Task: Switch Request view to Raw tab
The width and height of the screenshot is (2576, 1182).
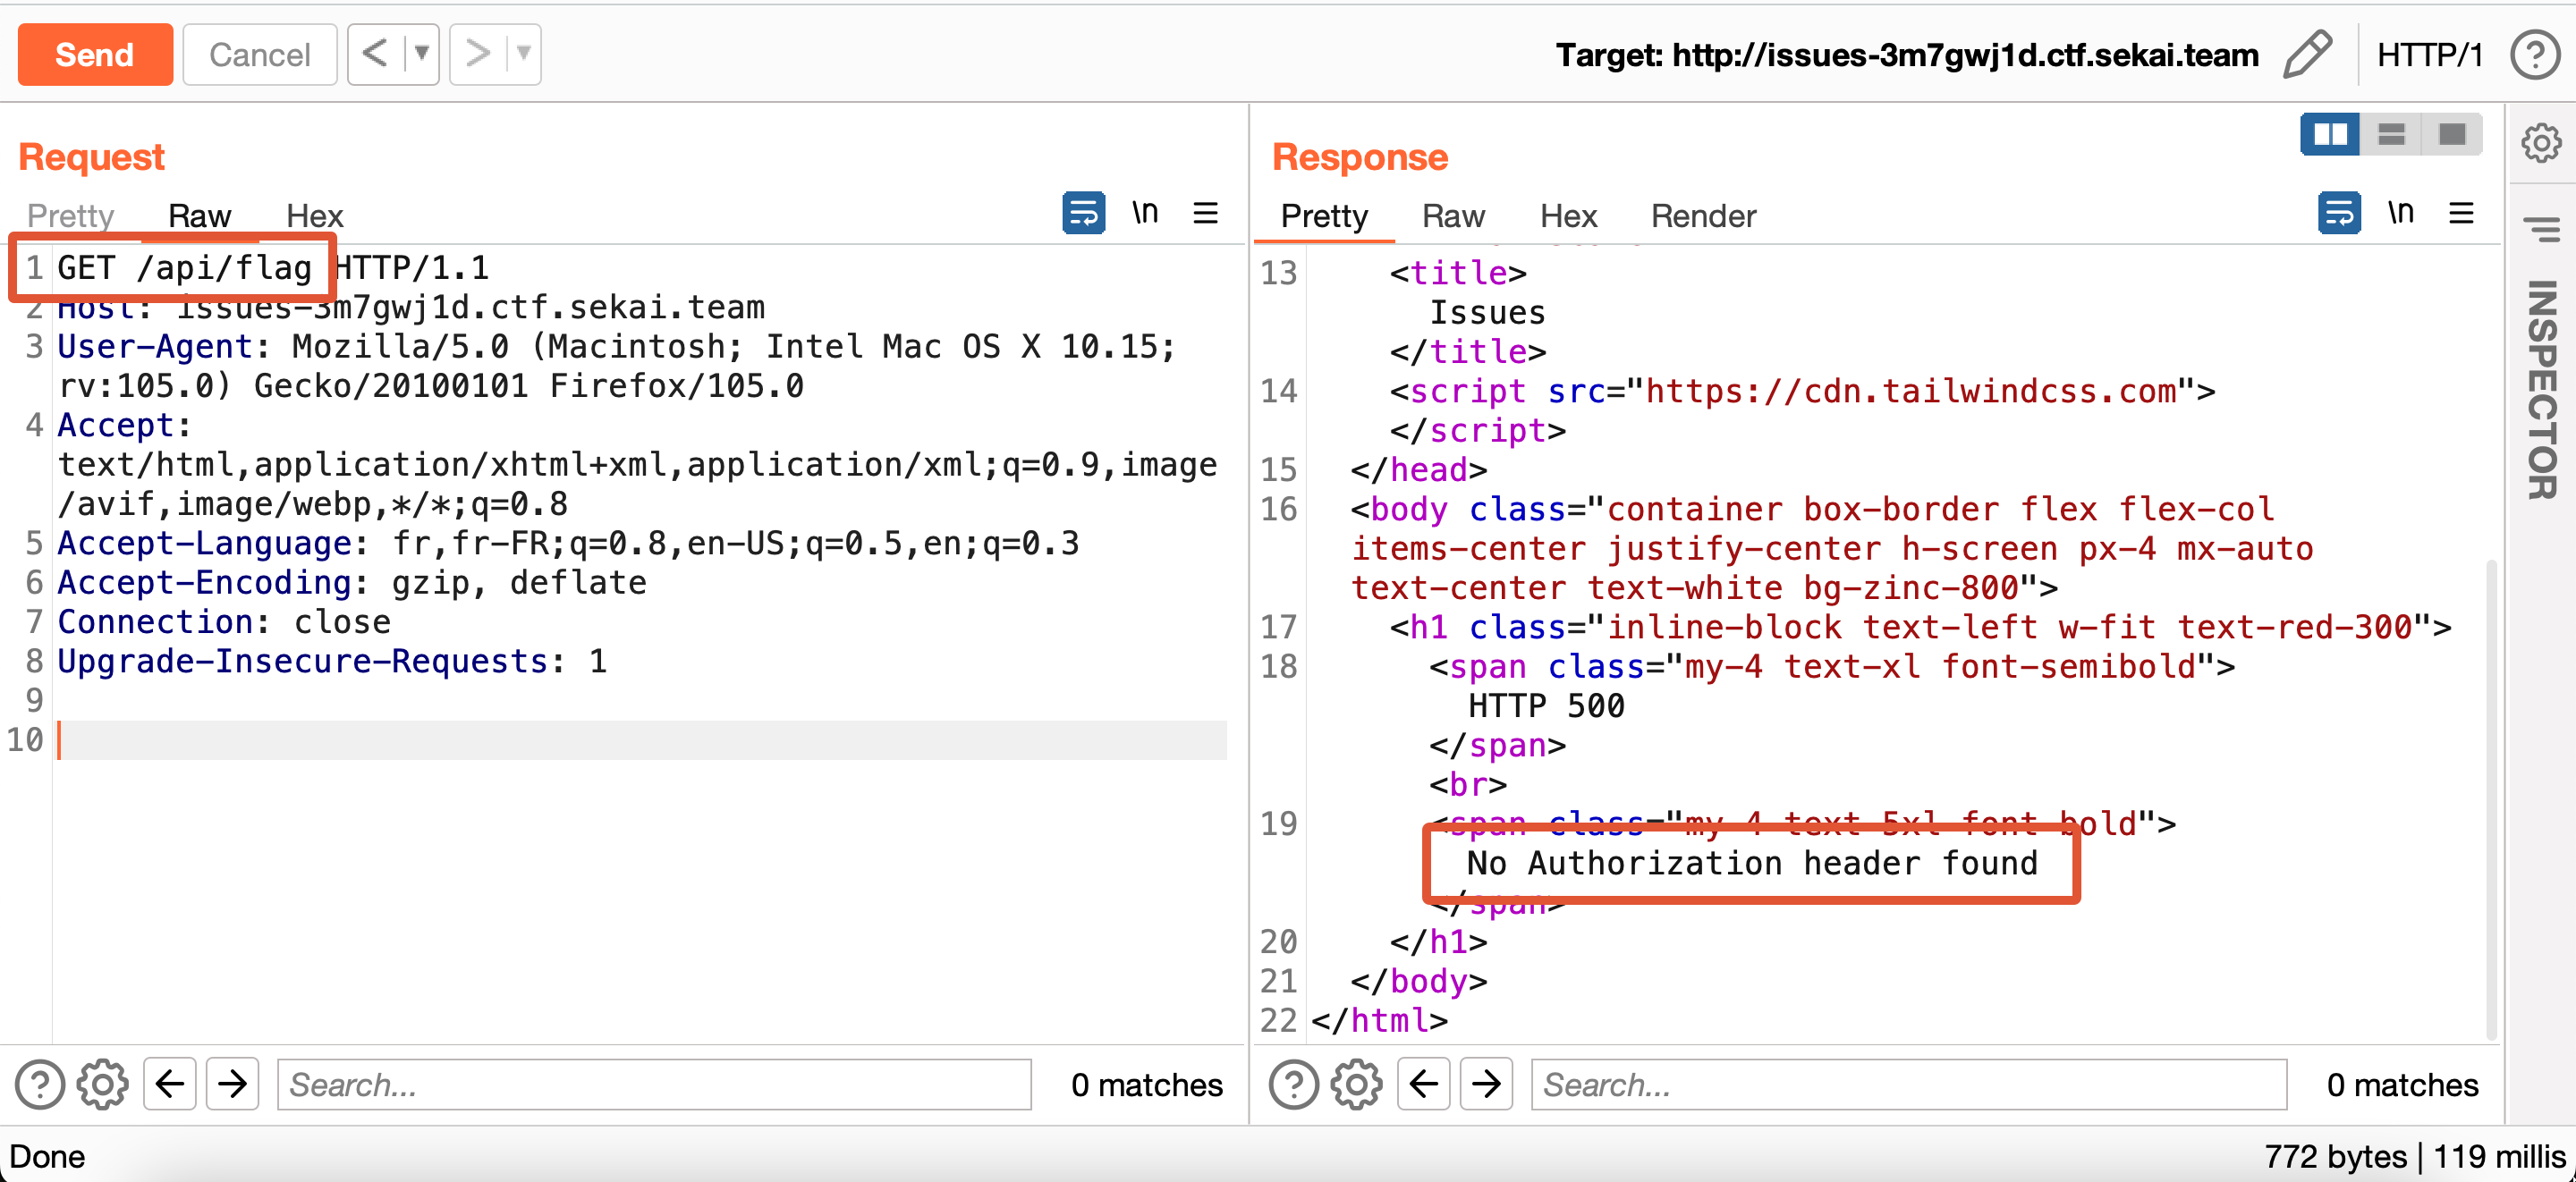Action: point(199,216)
